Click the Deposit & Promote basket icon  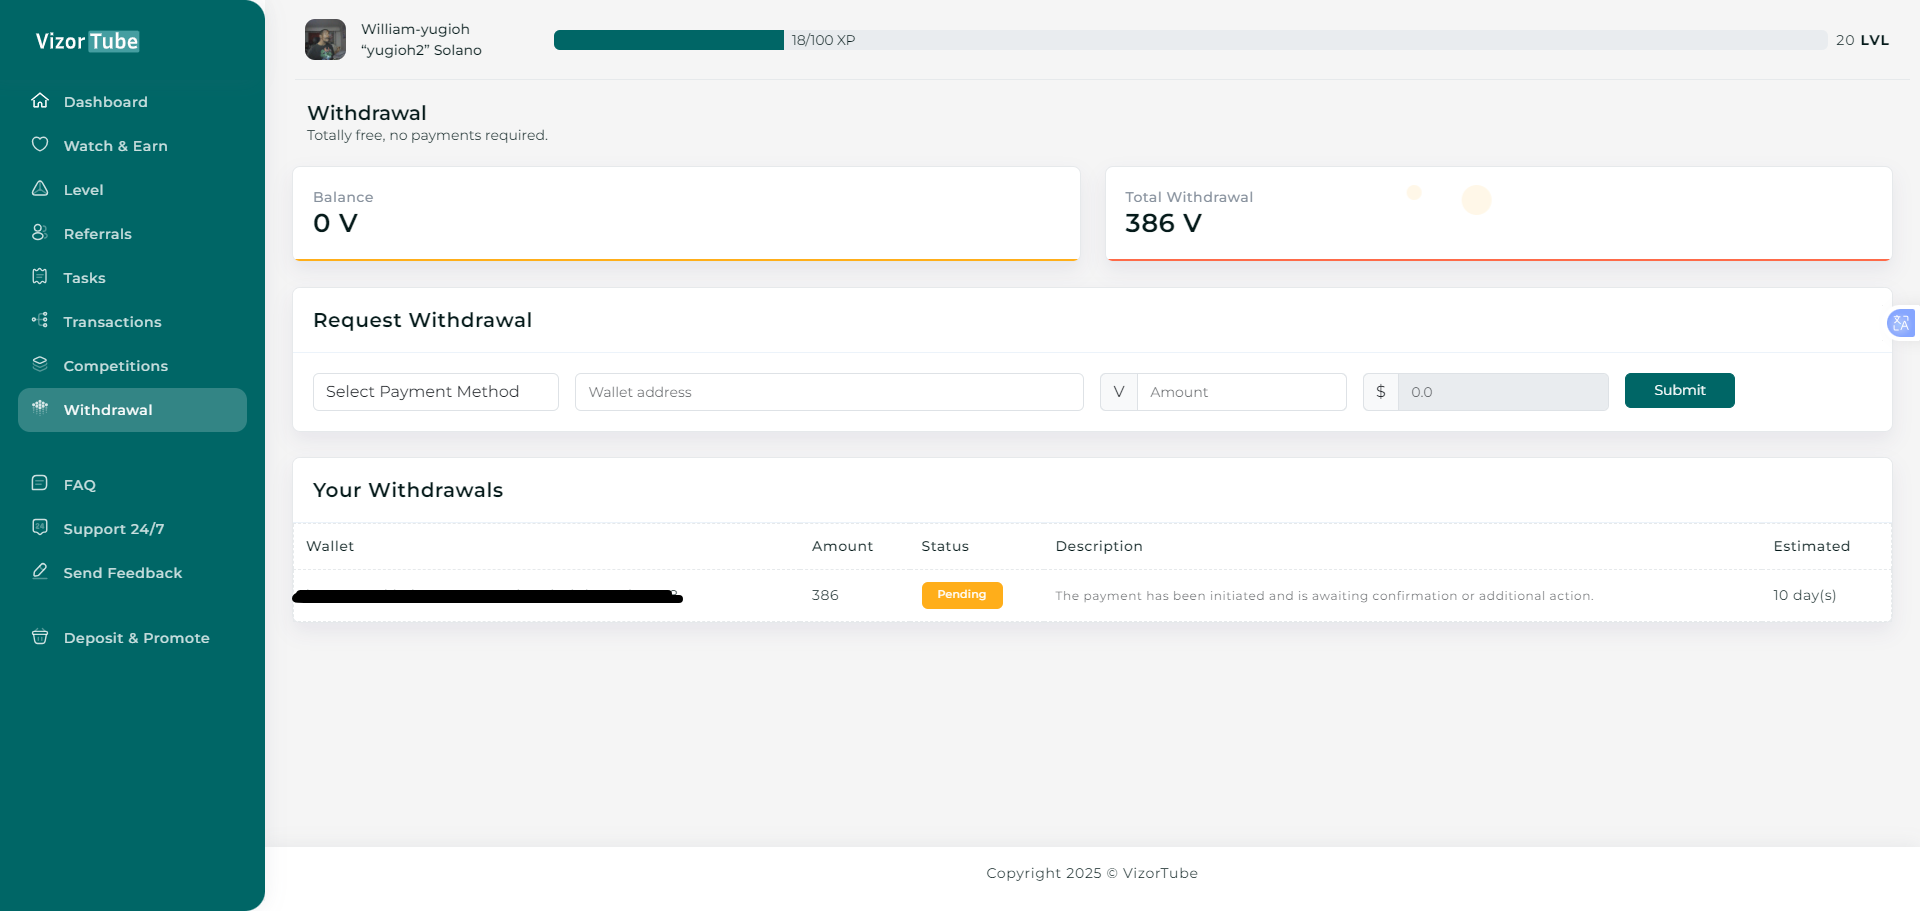click(40, 637)
